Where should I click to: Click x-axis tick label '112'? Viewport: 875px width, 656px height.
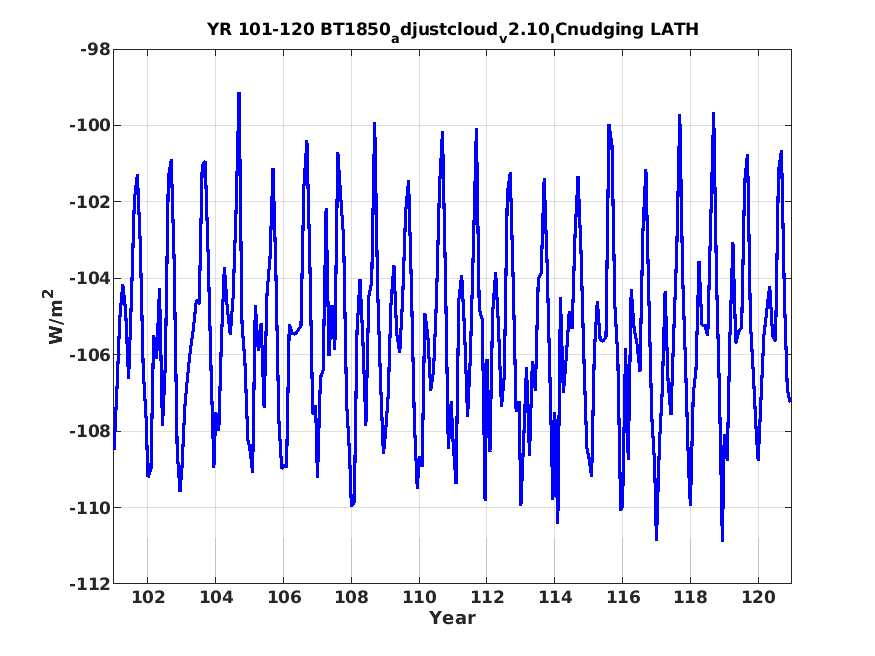(487, 597)
